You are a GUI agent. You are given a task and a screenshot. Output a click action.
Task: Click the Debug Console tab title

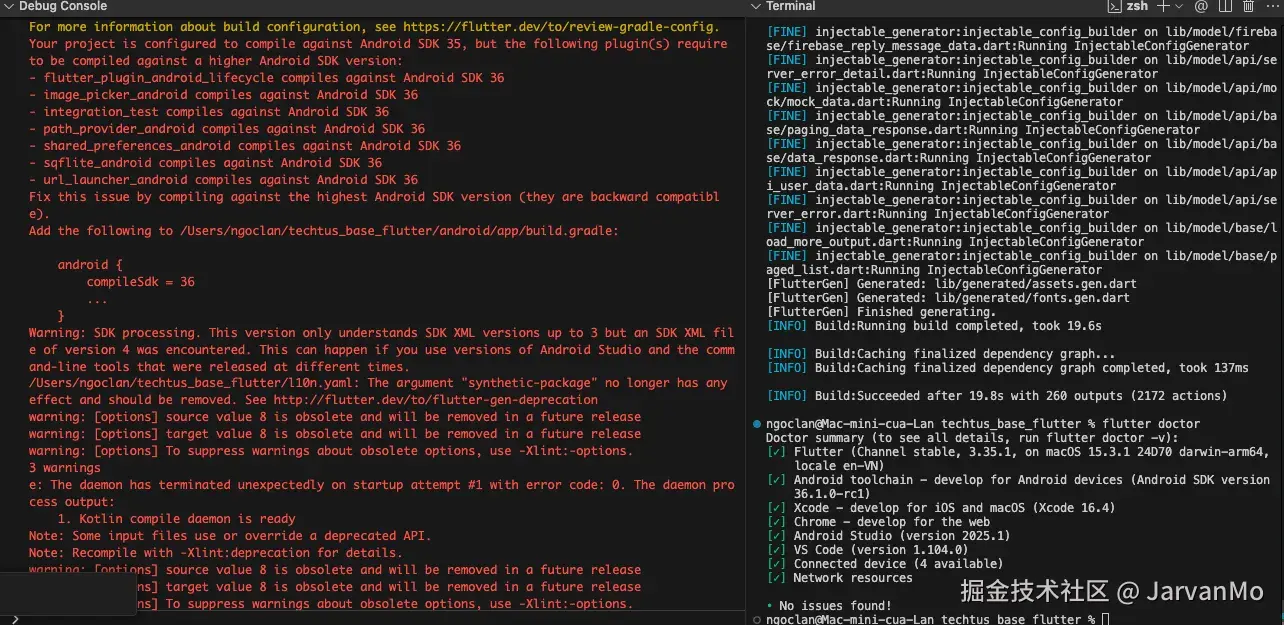(x=63, y=6)
